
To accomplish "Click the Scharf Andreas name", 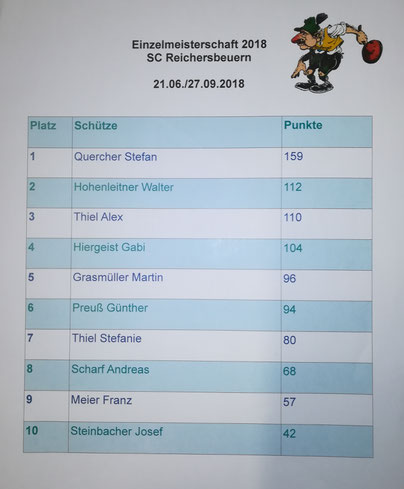I will point(110,369).
